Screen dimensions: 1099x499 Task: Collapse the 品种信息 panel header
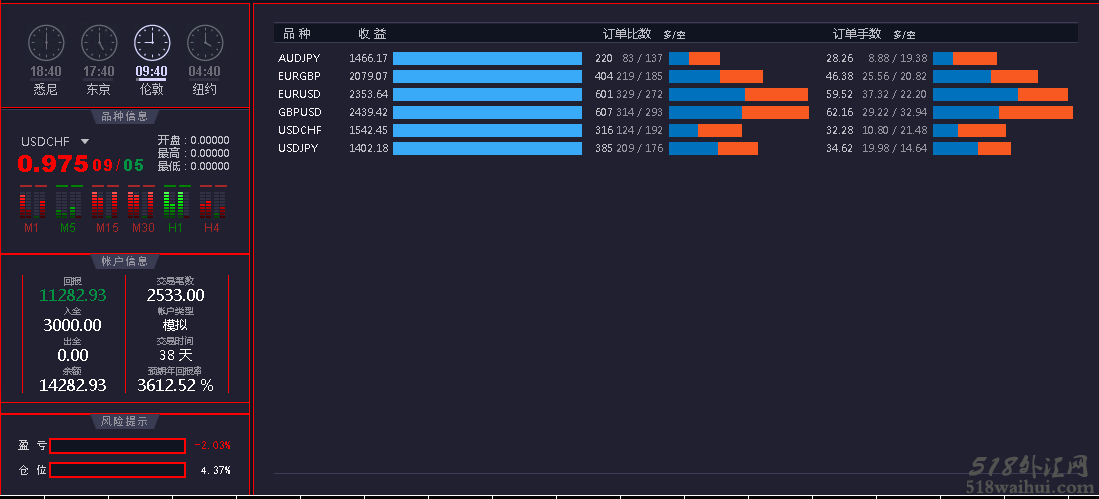tap(125, 116)
